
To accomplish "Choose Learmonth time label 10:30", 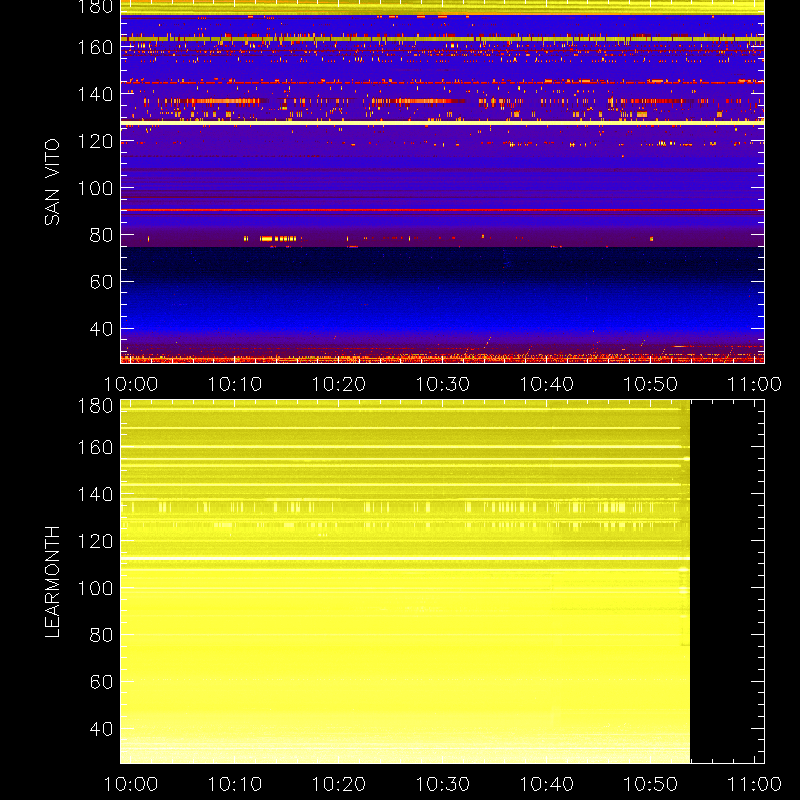I will (x=443, y=784).
